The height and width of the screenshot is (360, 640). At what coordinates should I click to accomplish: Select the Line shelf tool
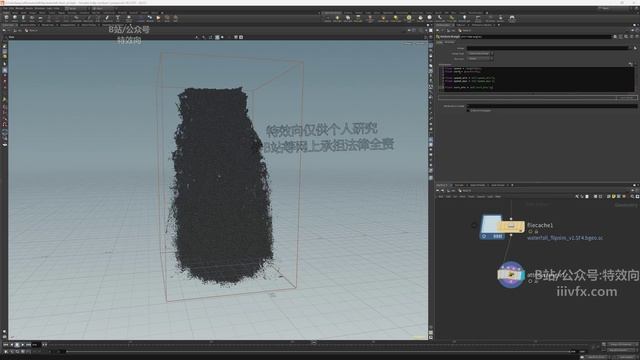(57, 18)
